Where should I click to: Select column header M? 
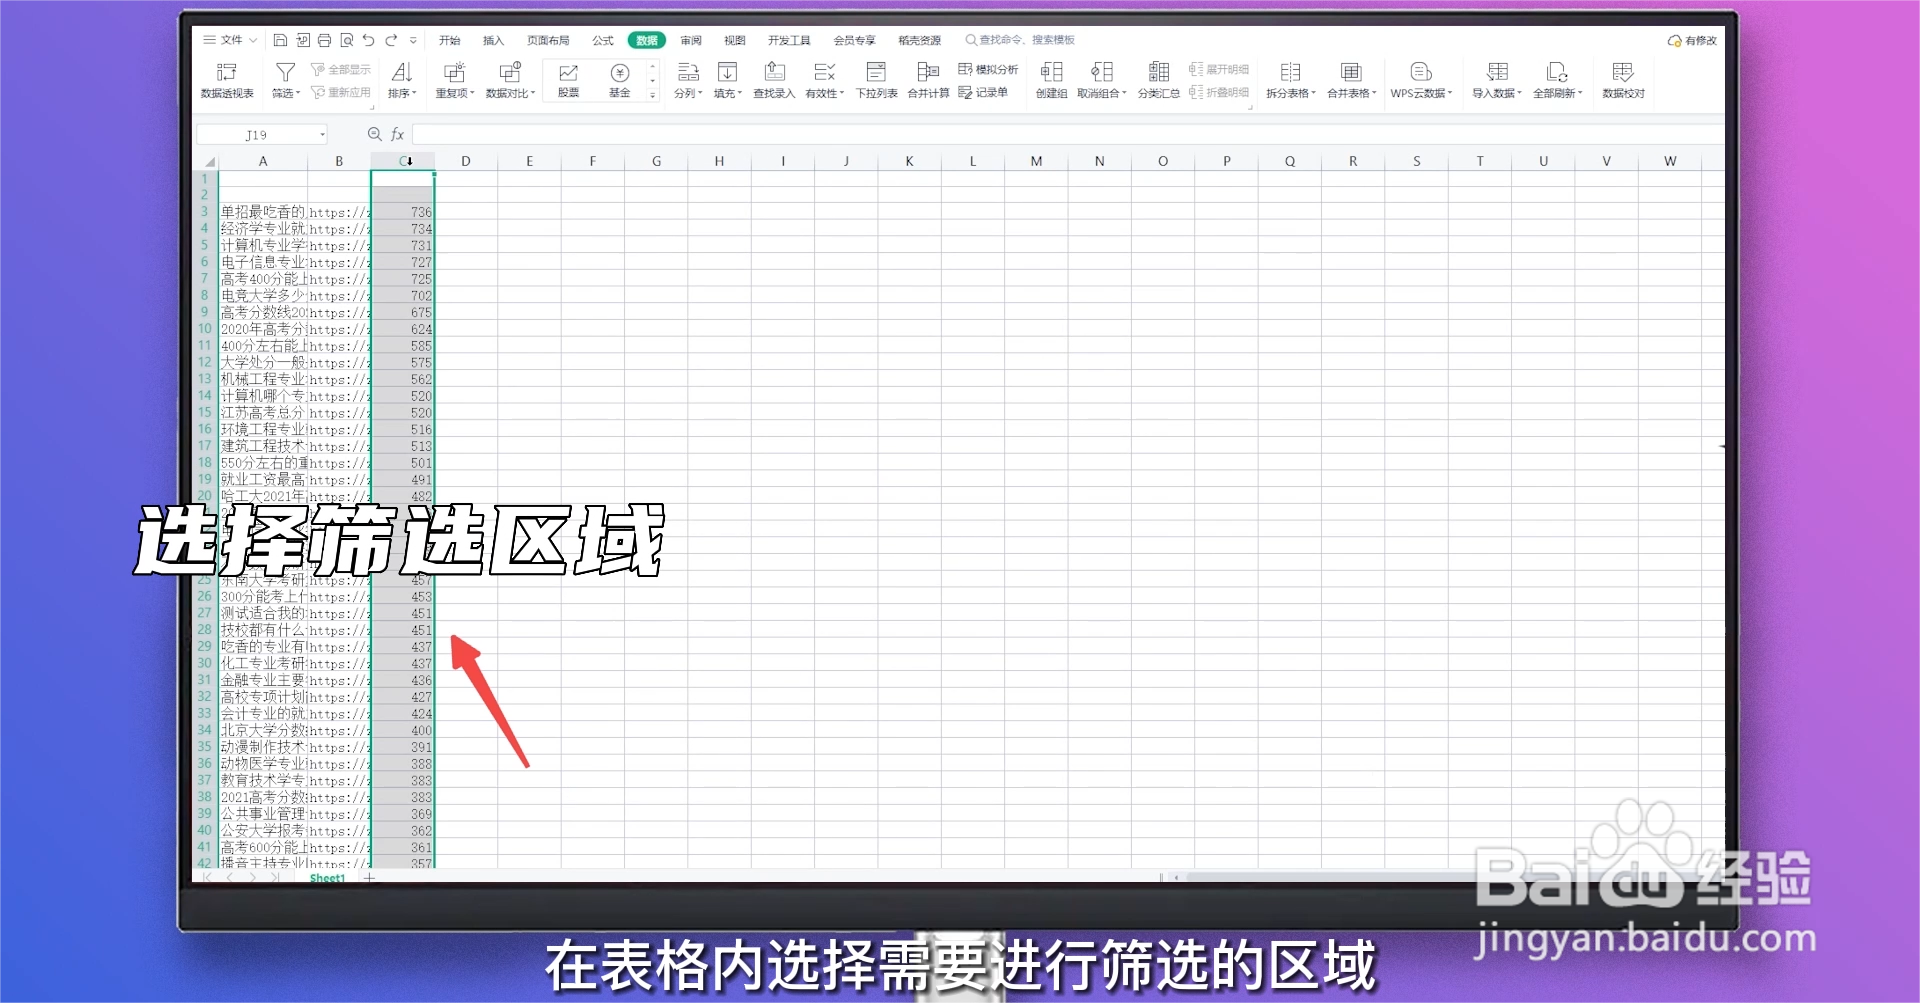[1036, 161]
